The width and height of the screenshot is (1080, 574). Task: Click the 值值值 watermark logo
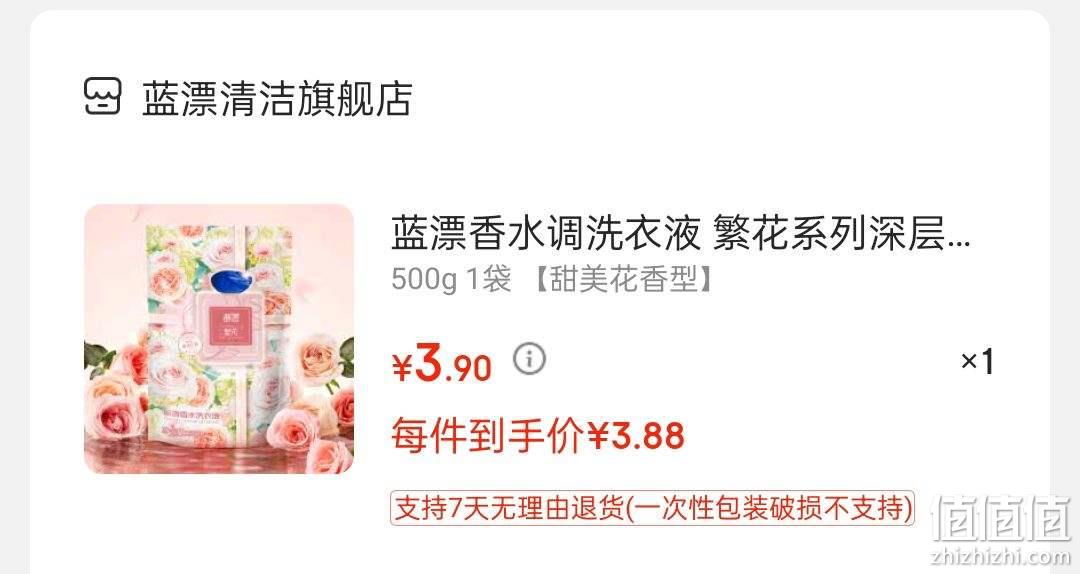(x=1001, y=517)
